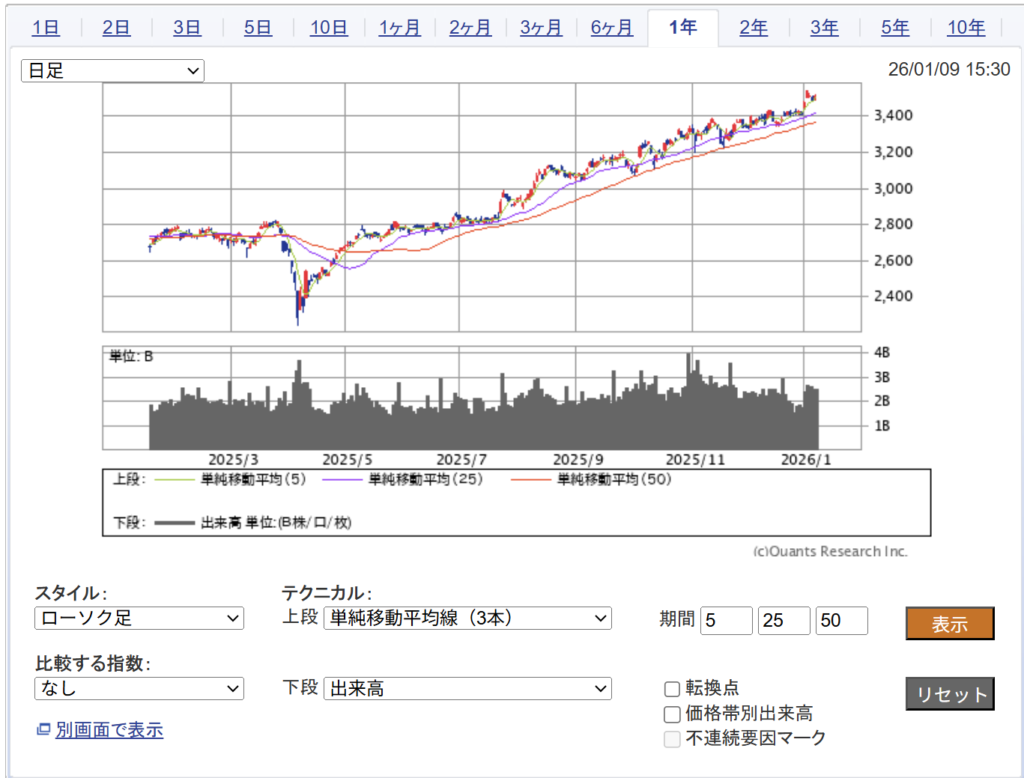Switch to the 1日 tab

[45, 28]
